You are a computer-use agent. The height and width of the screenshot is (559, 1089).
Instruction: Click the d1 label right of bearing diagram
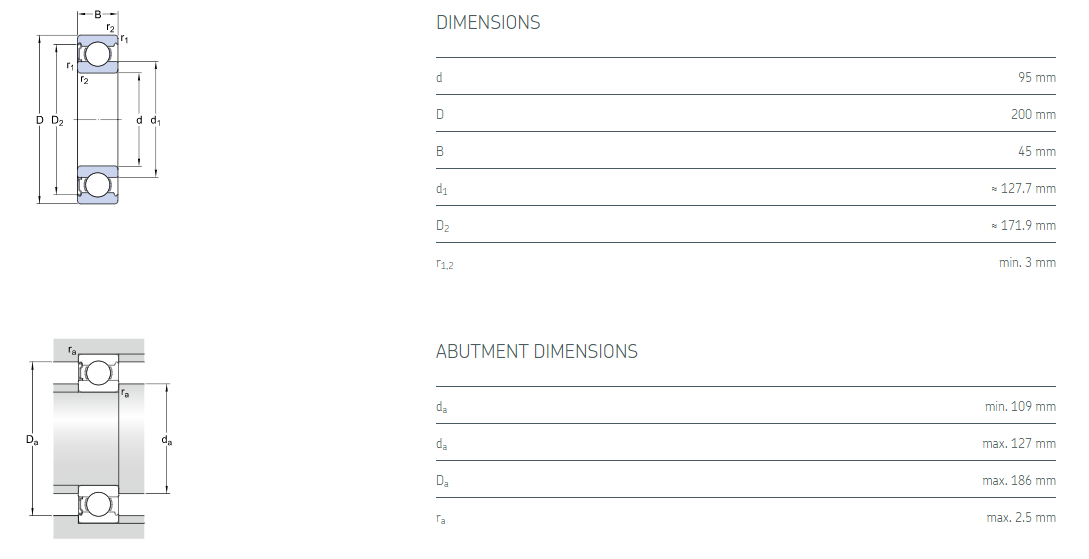(x=155, y=121)
